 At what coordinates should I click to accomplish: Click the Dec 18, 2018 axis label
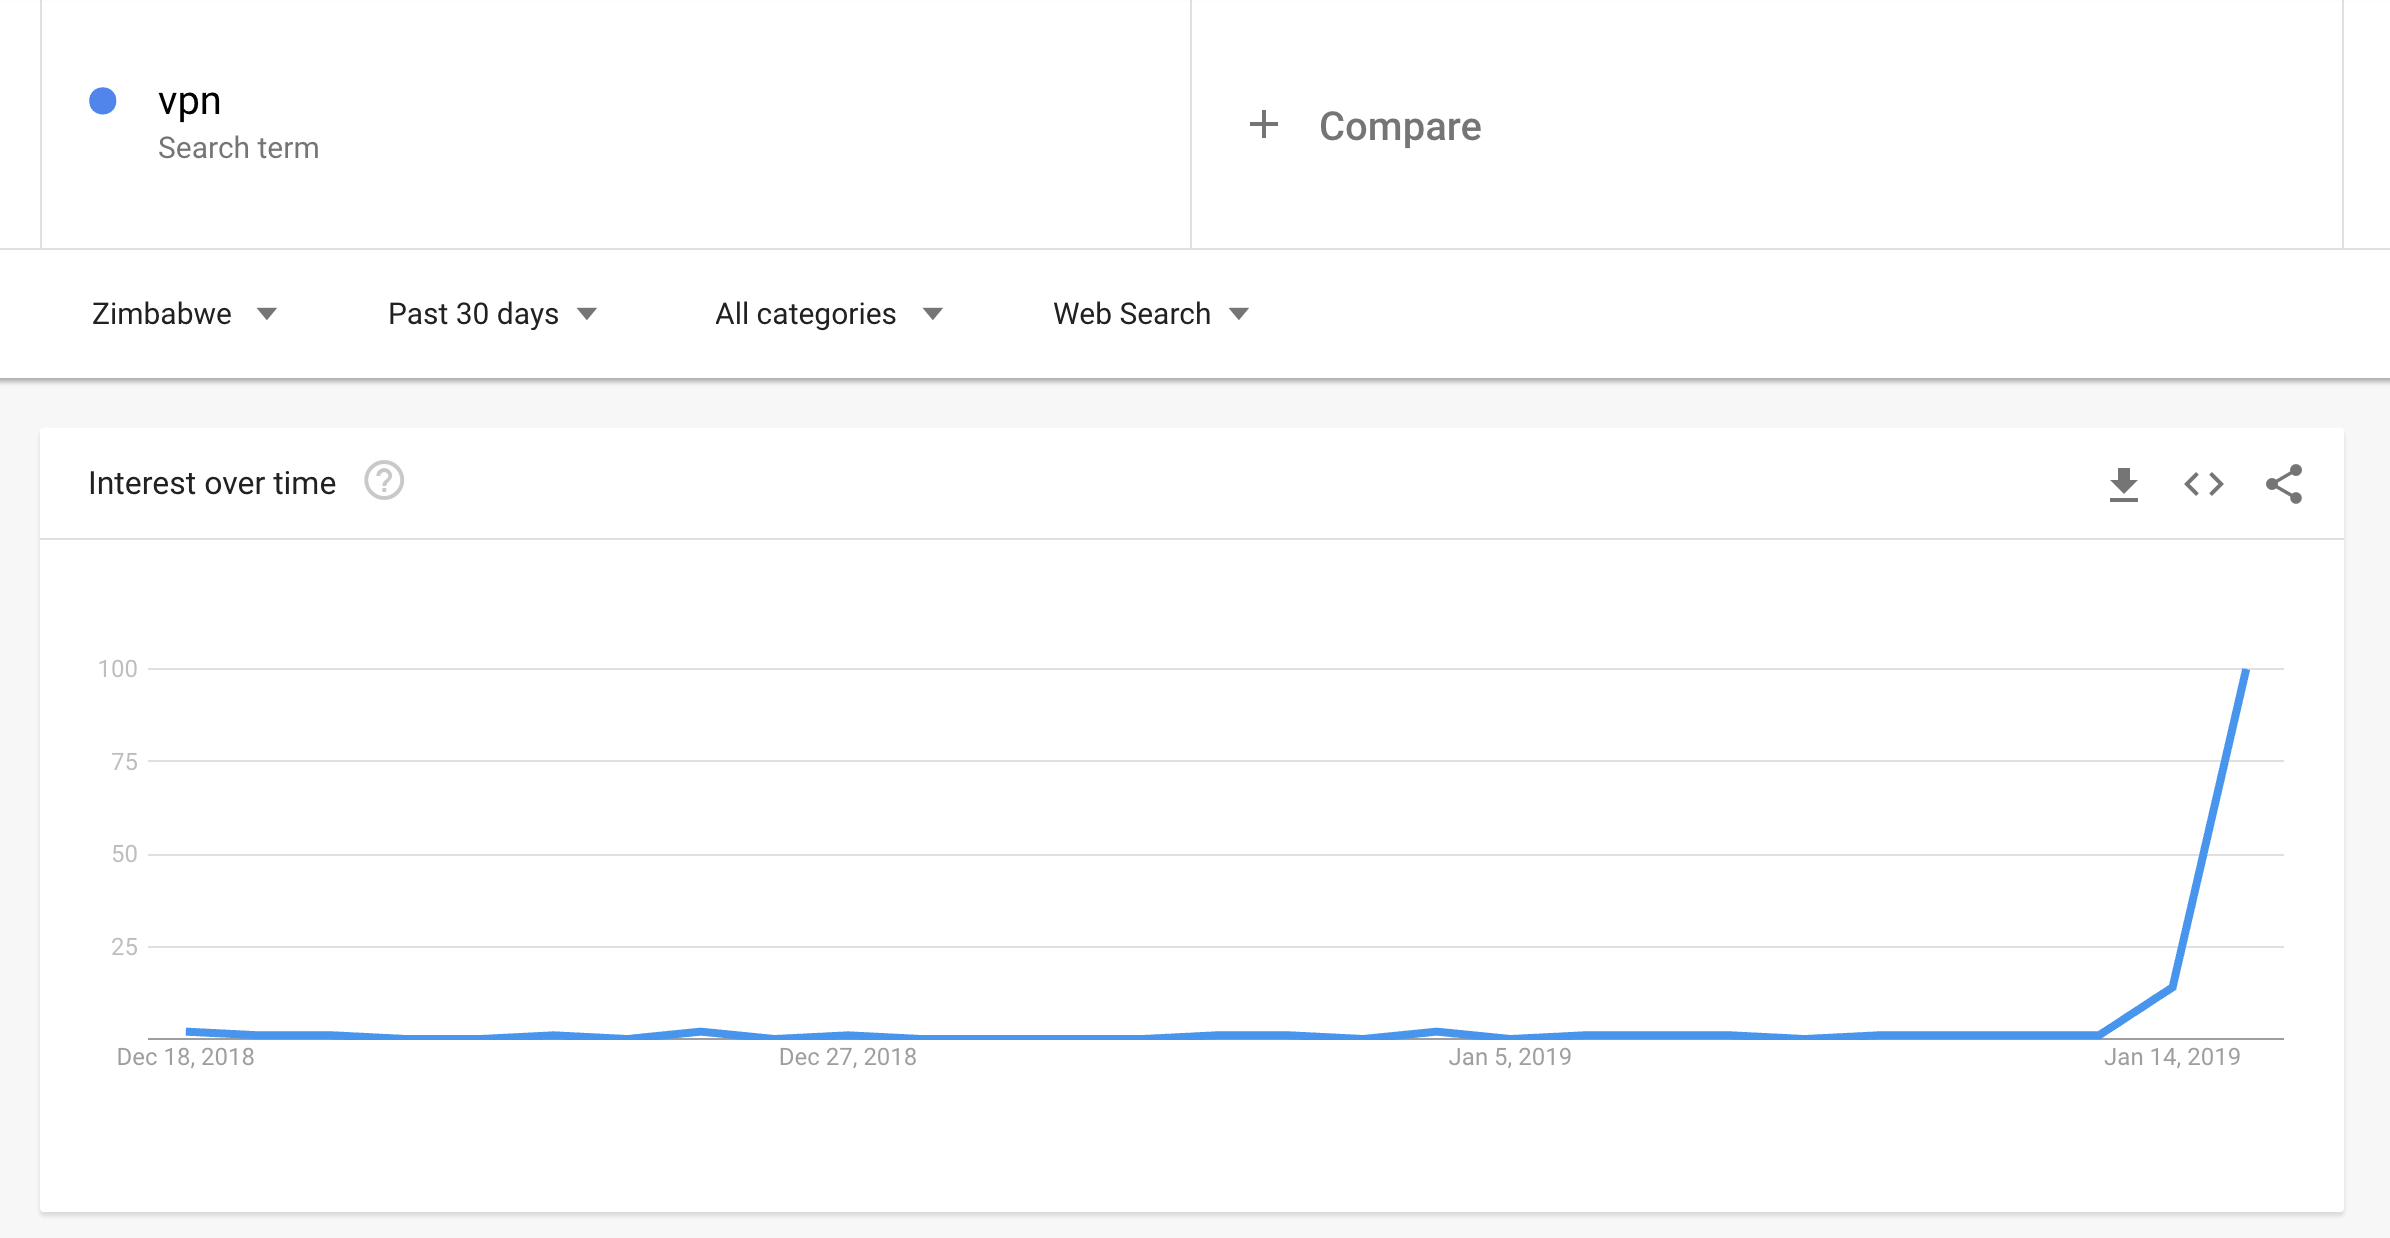pyautogui.click(x=185, y=1057)
